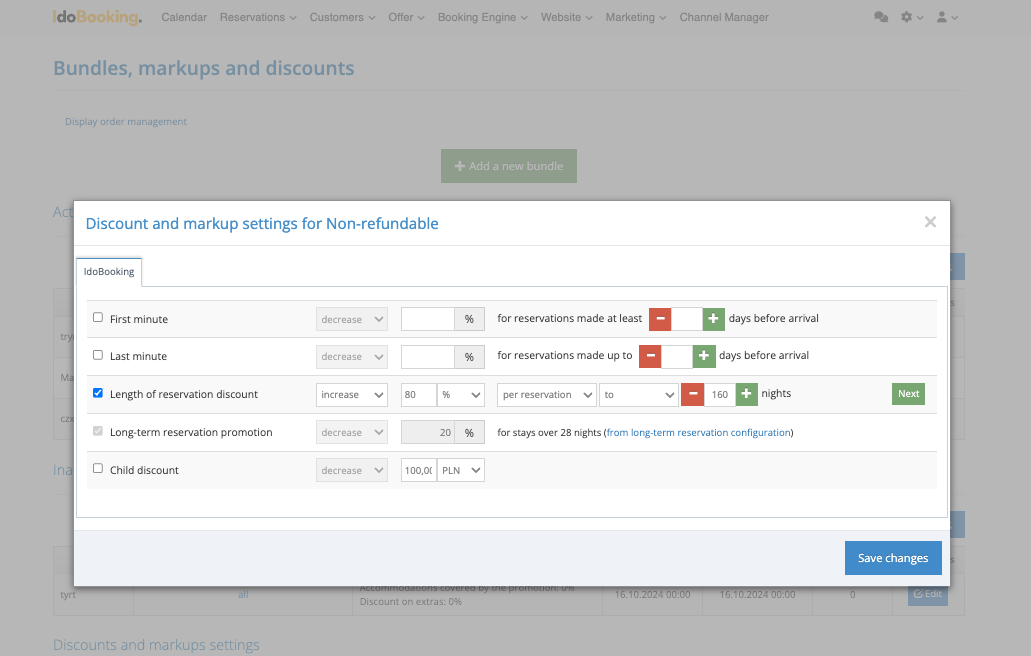The width and height of the screenshot is (1031, 656).
Task: Increase Last minute days with plus button
Action: coord(703,356)
